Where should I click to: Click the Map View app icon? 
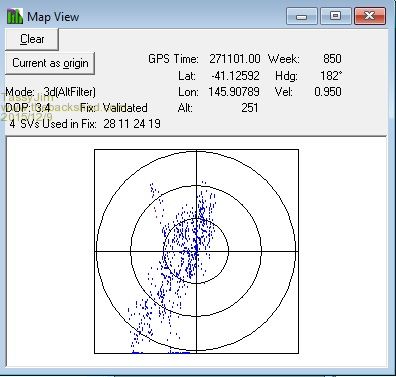click(15, 16)
